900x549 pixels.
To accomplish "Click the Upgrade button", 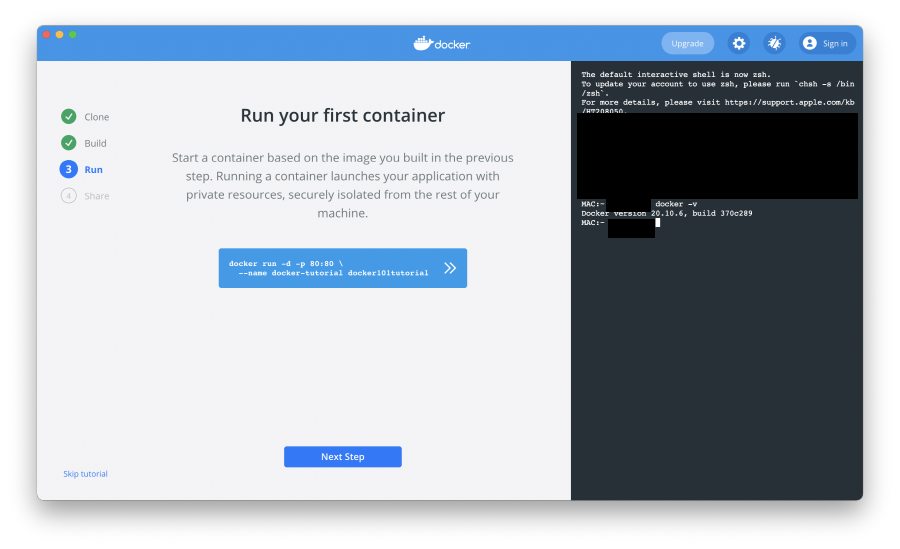I will 687,43.
